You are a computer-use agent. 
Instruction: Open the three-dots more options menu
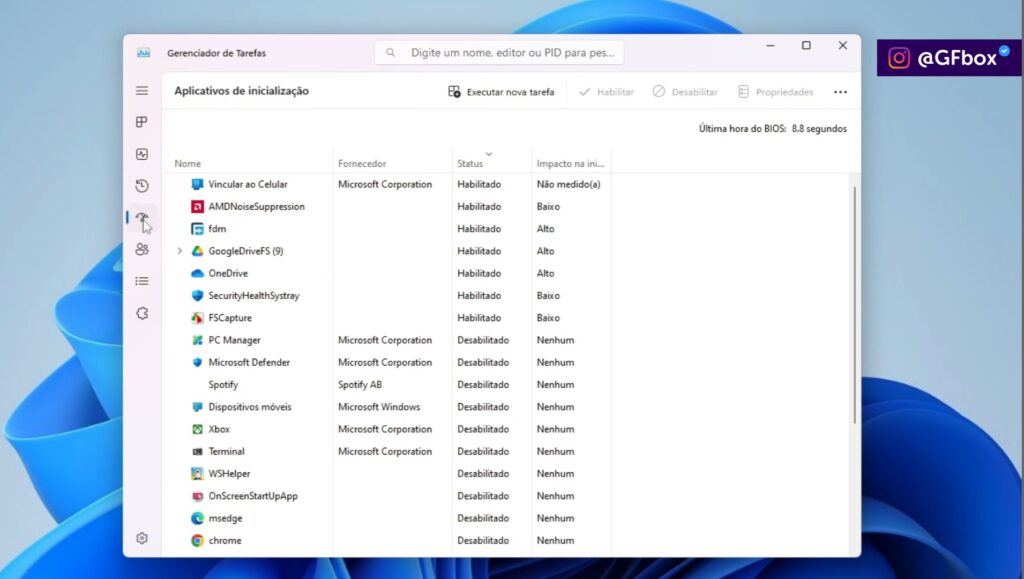pyautogui.click(x=840, y=92)
